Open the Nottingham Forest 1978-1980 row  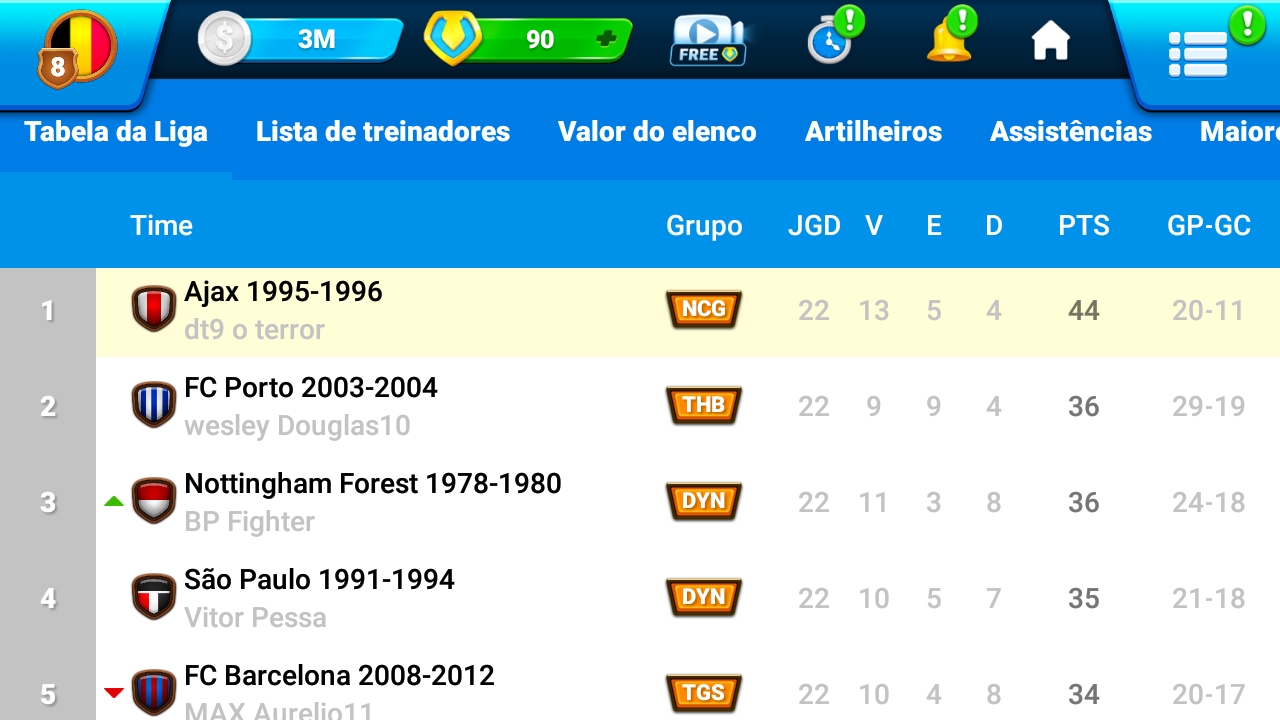click(372, 501)
